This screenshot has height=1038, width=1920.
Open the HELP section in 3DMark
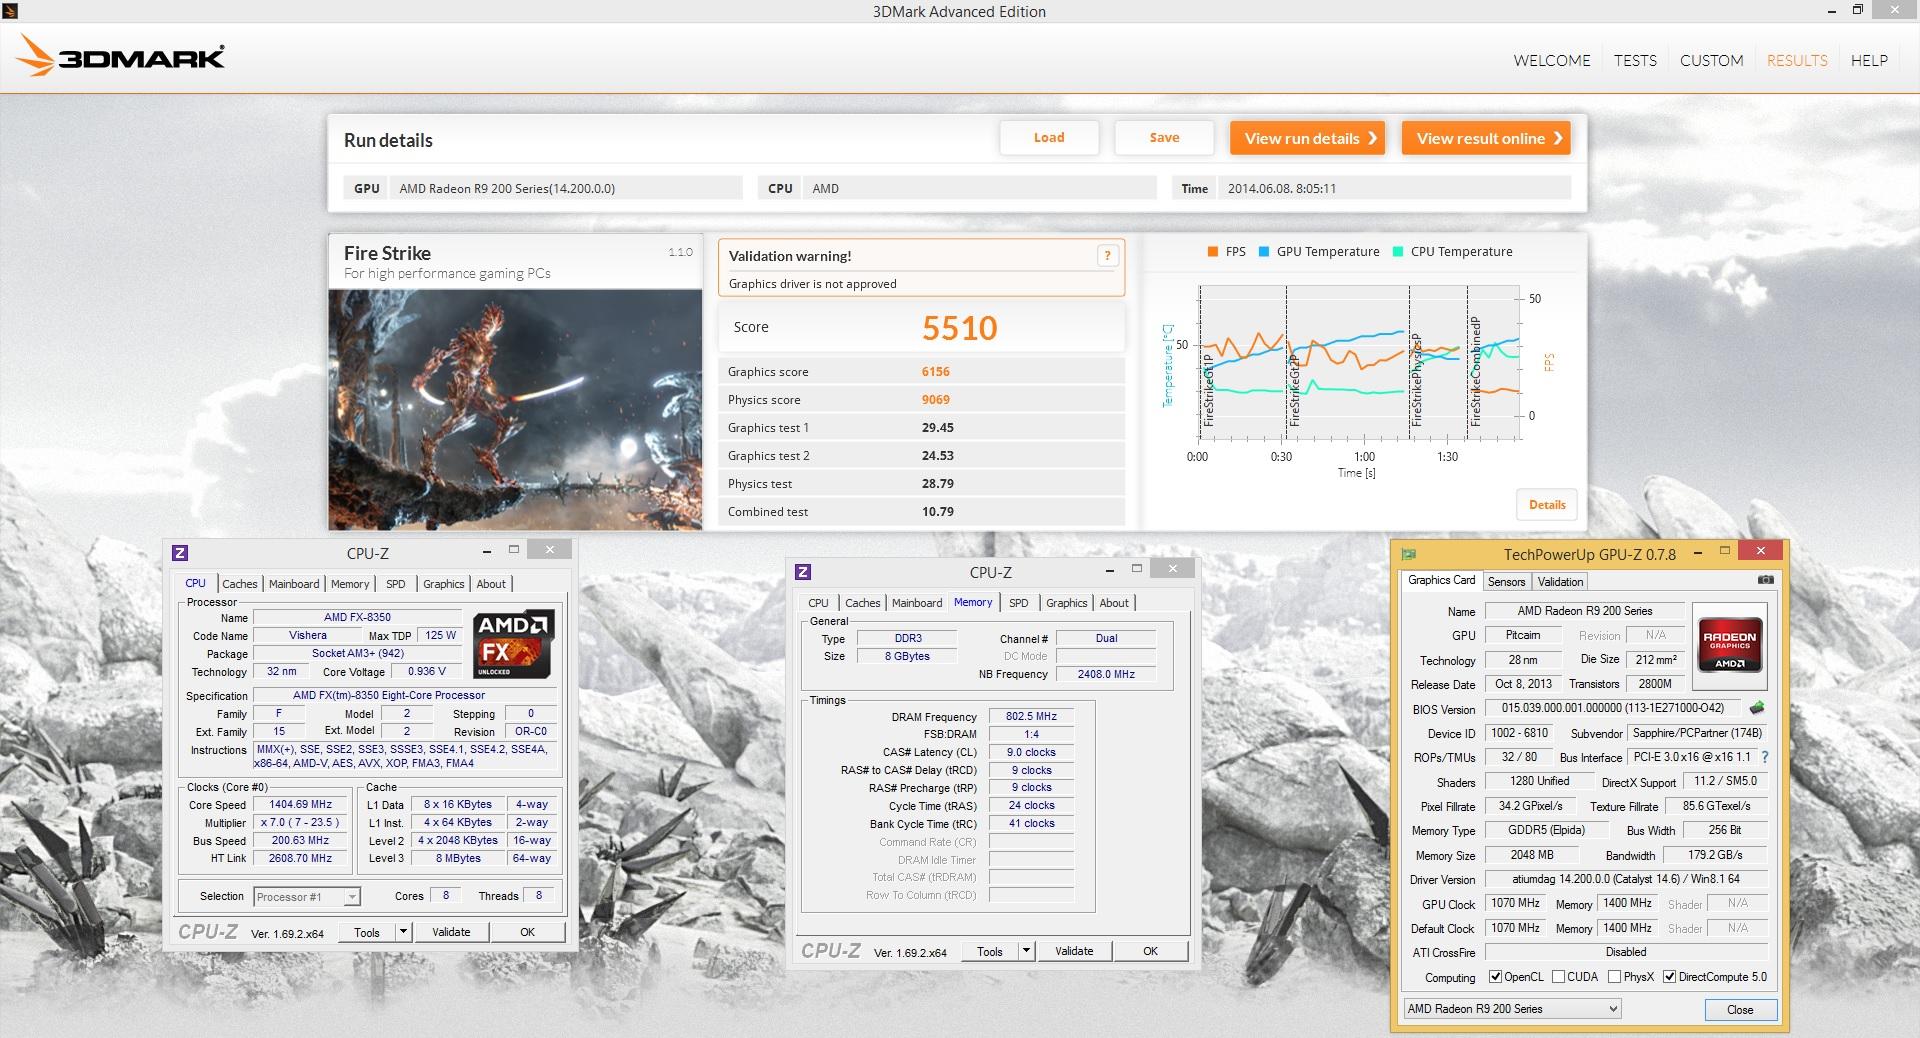[1869, 61]
